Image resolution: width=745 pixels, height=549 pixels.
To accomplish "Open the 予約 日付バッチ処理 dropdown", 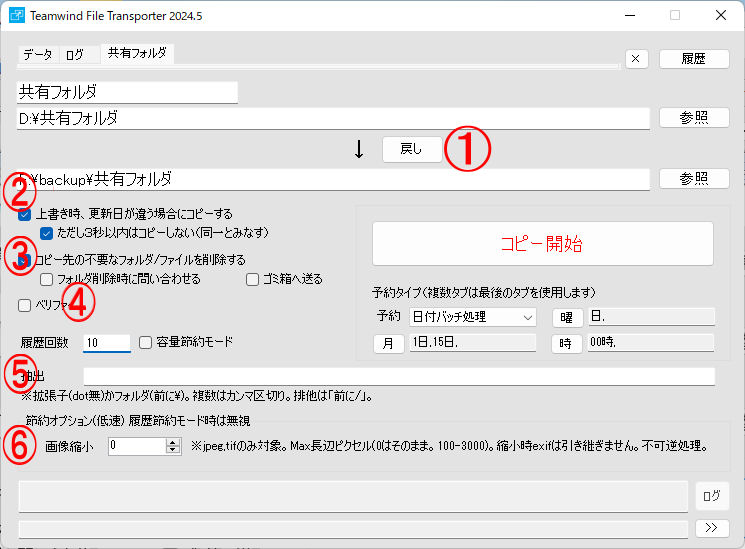I will pyautogui.click(x=473, y=317).
